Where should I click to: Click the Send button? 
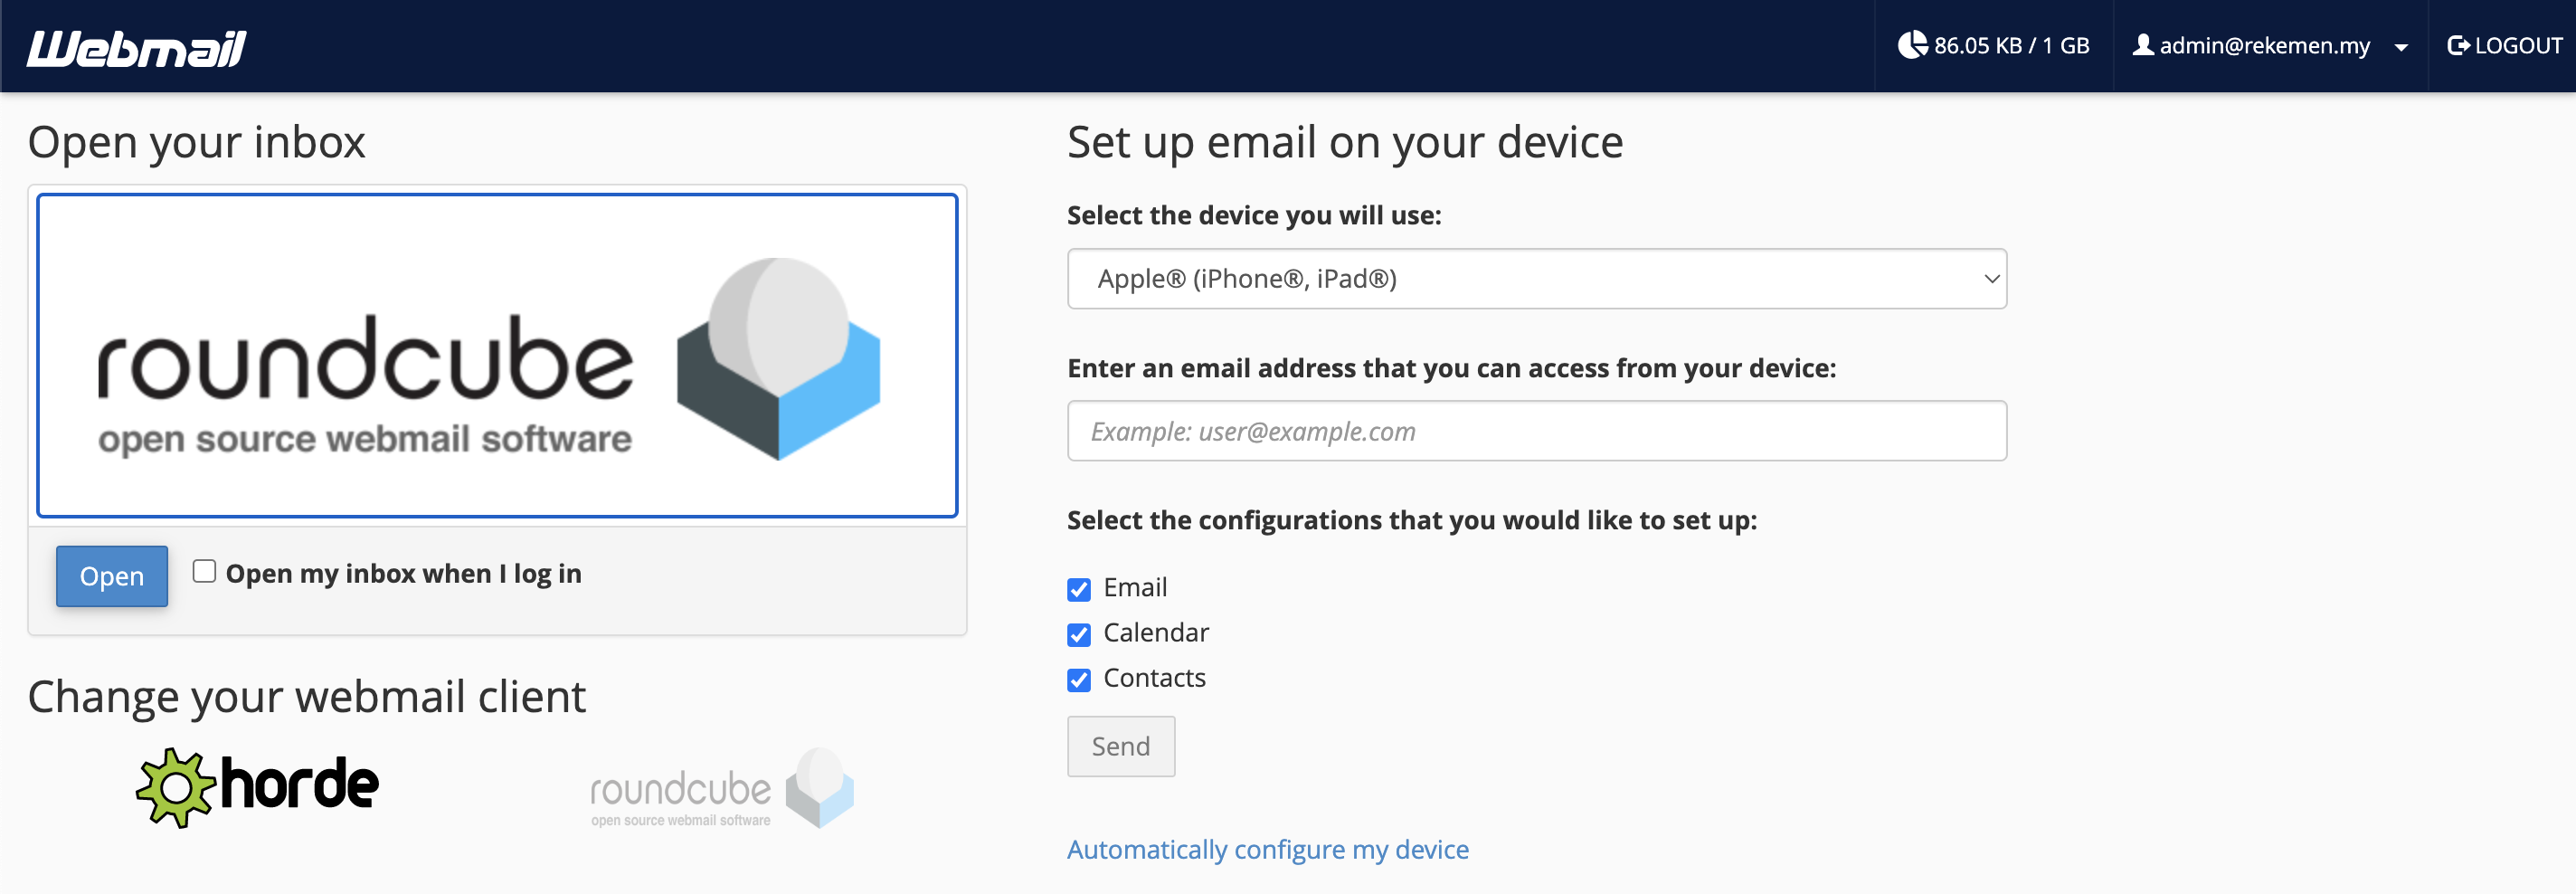1121,746
